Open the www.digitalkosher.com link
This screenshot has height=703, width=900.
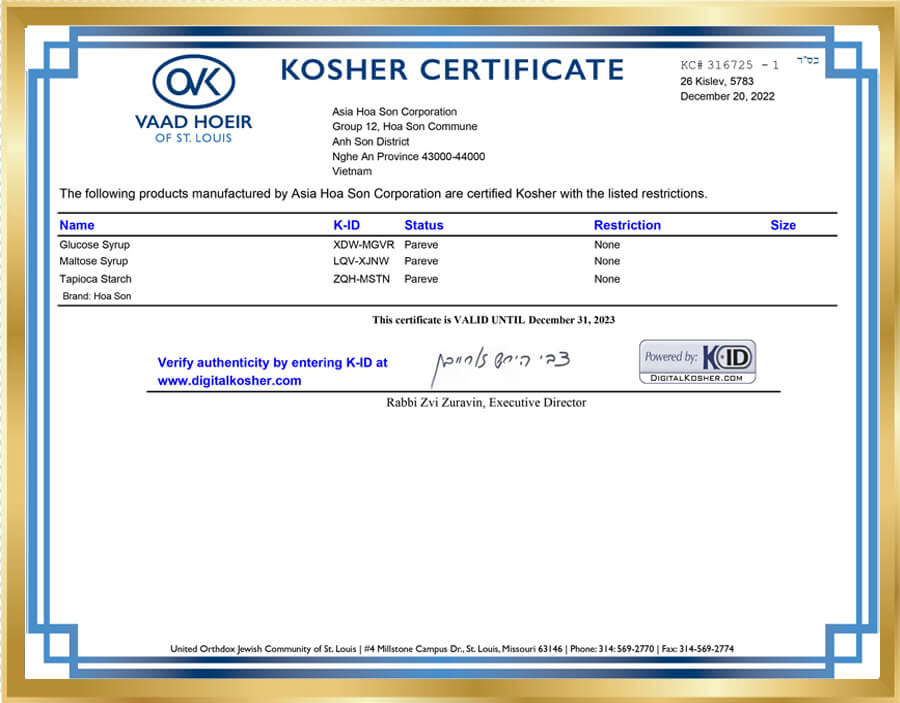229,380
